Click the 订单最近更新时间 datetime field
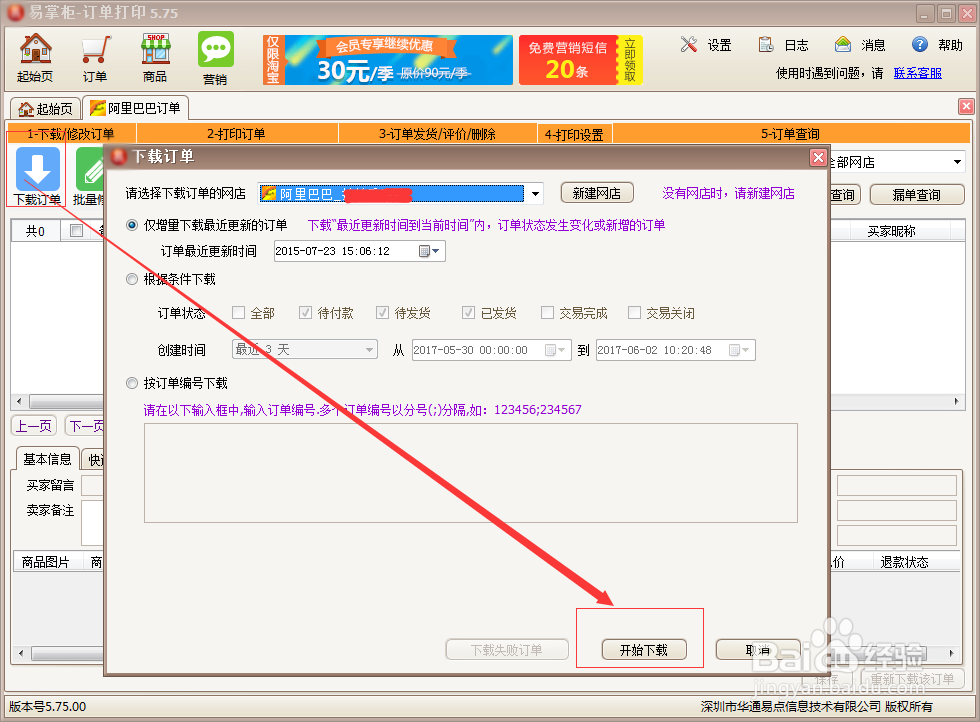The height and width of the screenshot is (722, 980). tap(359, 251)
